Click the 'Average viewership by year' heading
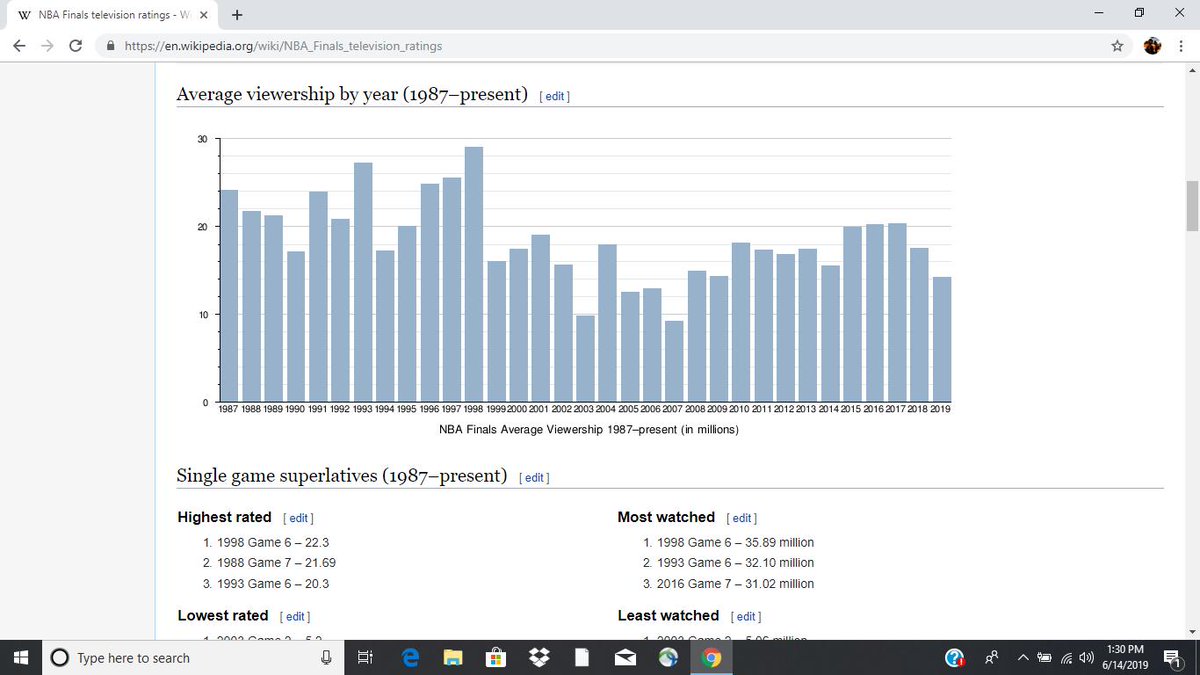1200x675 pixels. (x=352, y=94)
